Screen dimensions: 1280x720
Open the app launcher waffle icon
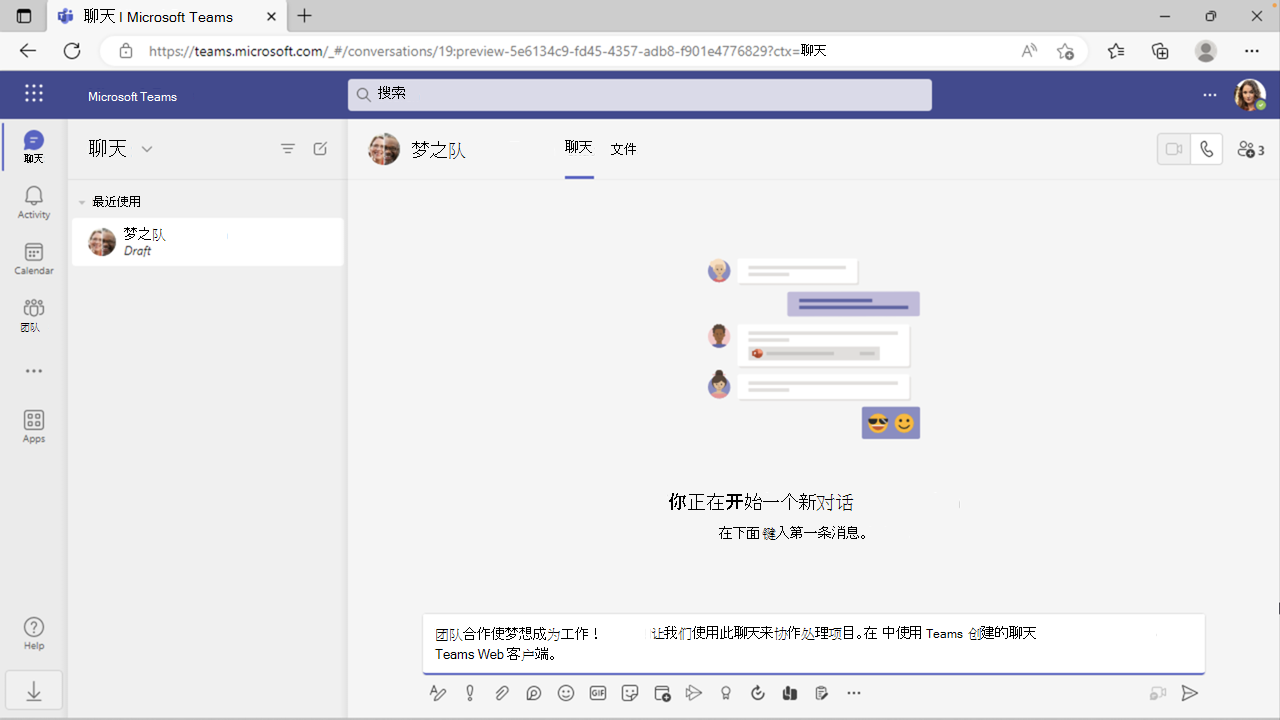(x=34, y=94)
